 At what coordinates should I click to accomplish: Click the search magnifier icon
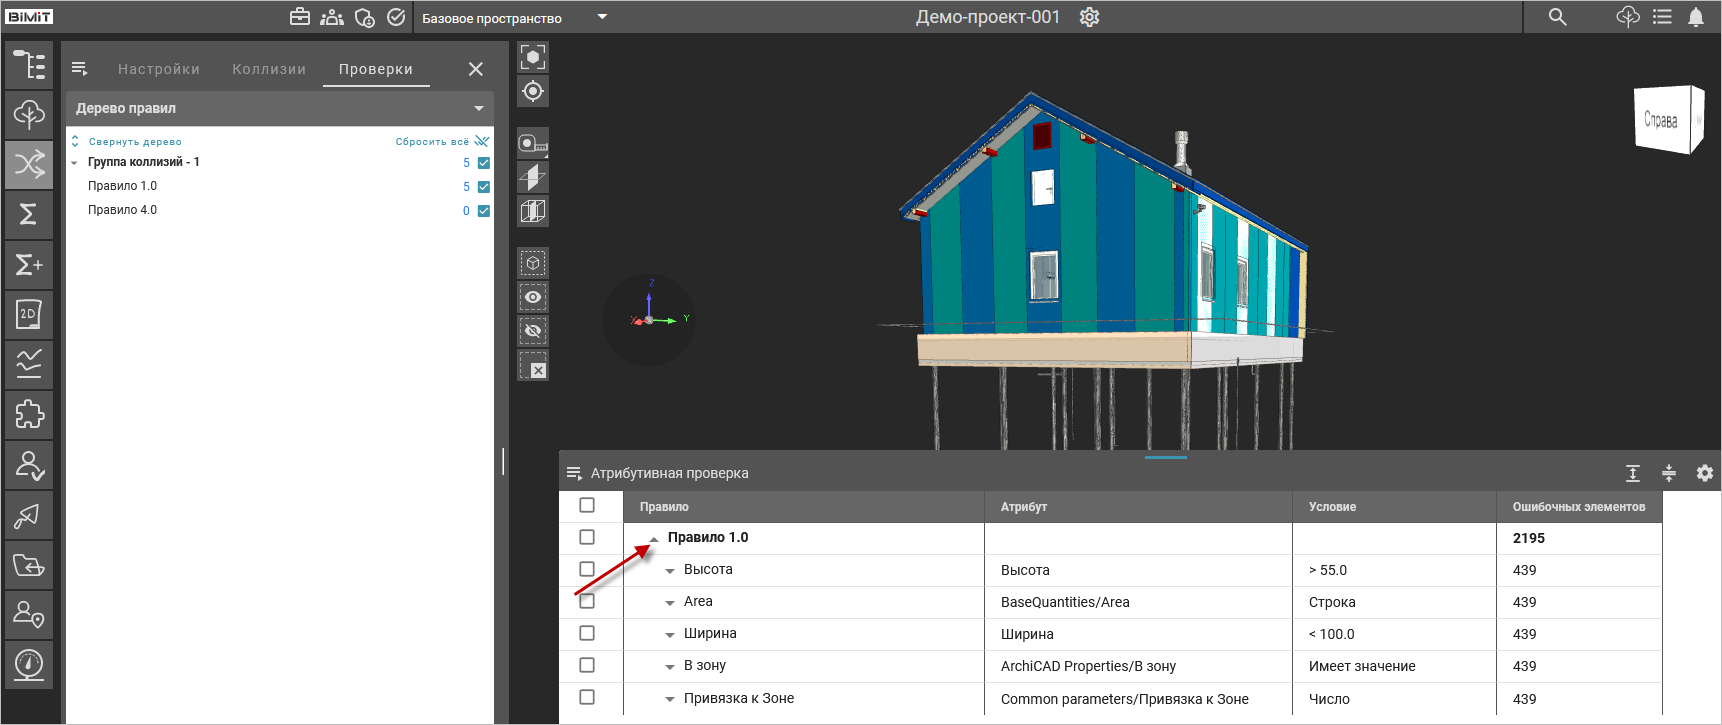[1557, 17]
